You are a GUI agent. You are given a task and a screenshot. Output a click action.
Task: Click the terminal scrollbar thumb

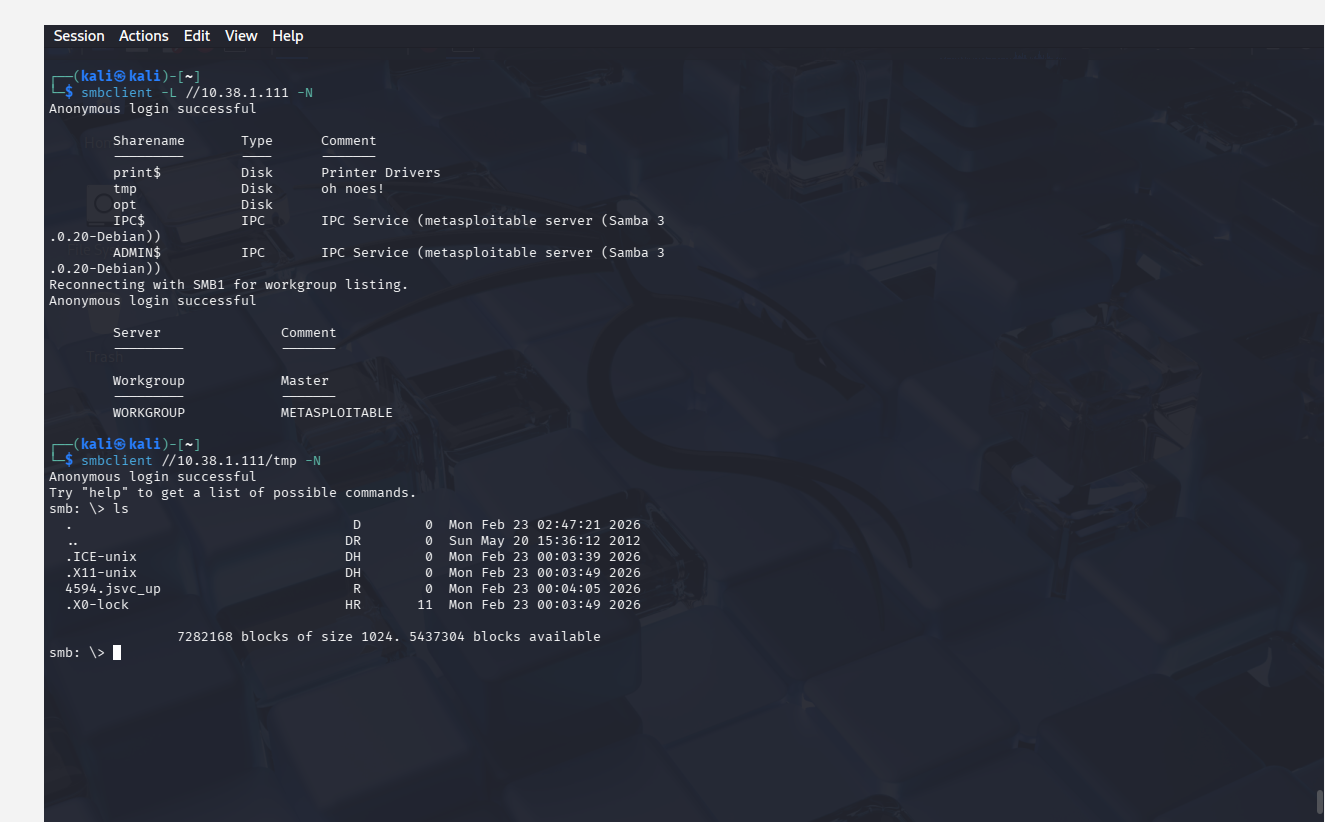click(x=1319, y=801)
